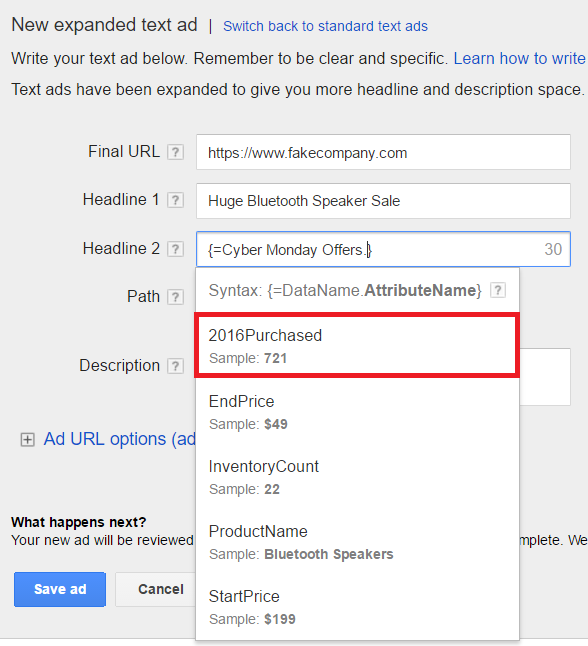Save the ad with Save ad button
The height and width of the screenshot is (646, 588).
60,589
